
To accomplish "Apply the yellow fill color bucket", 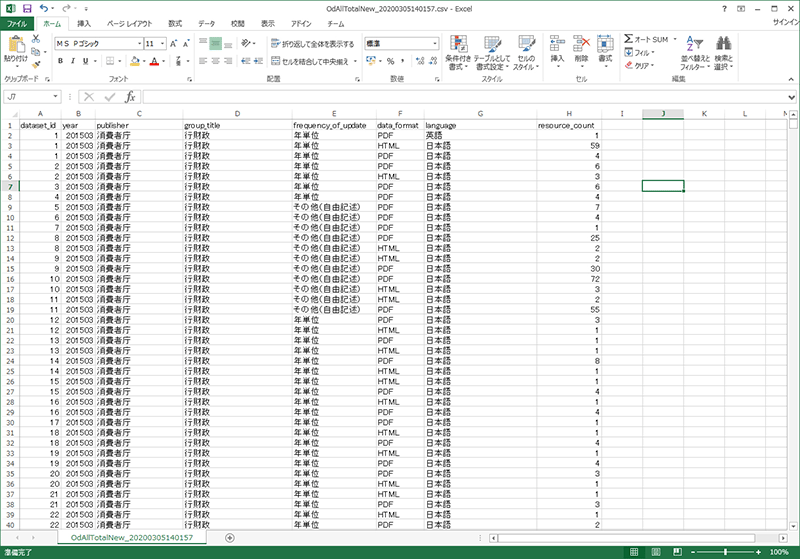I will click(135, 61).
